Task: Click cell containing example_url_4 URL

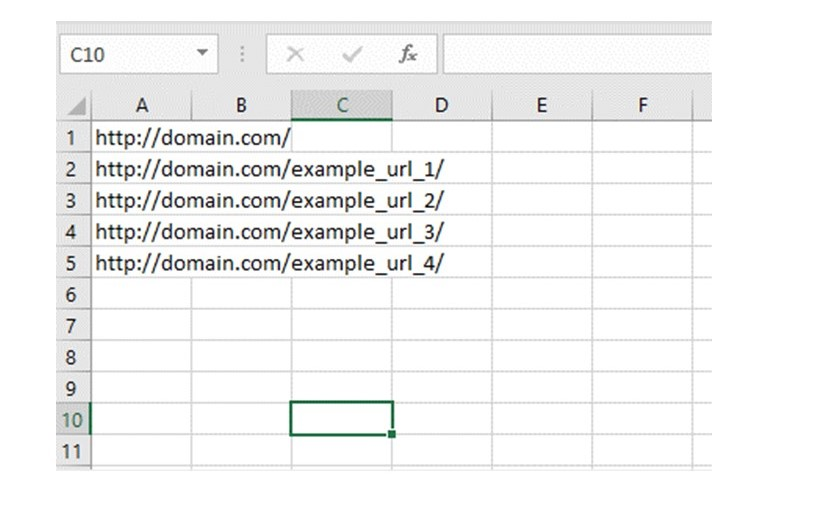Action: pos(142,264)
